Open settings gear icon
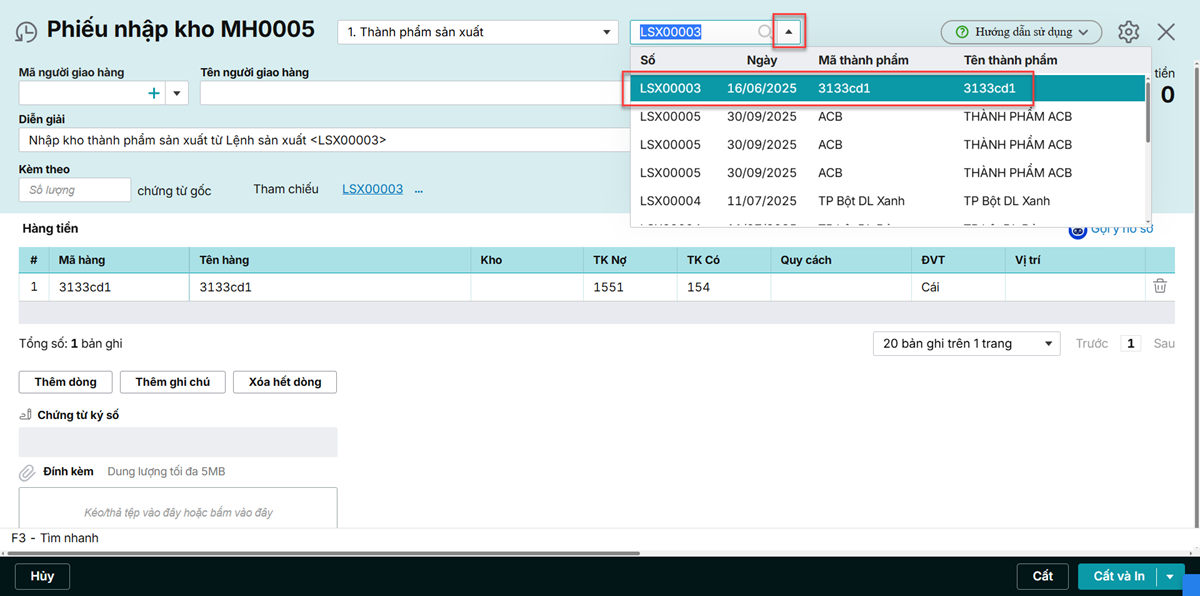Image resolution: width=1200 pixels, height=596 pixels. (x=1128, y=32)
